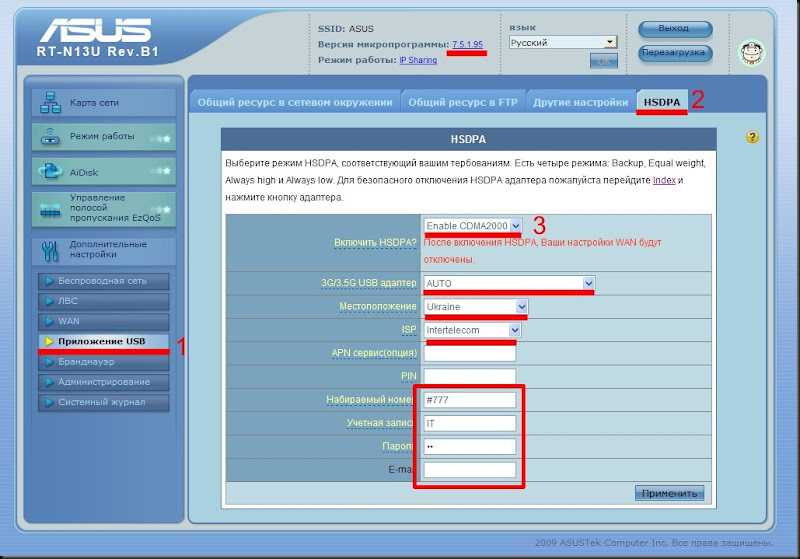Open Управление полосой пропускания EzQoS
Image resolution: width=800 pixels, height=559 pixels.
click(x=104, y=209)
